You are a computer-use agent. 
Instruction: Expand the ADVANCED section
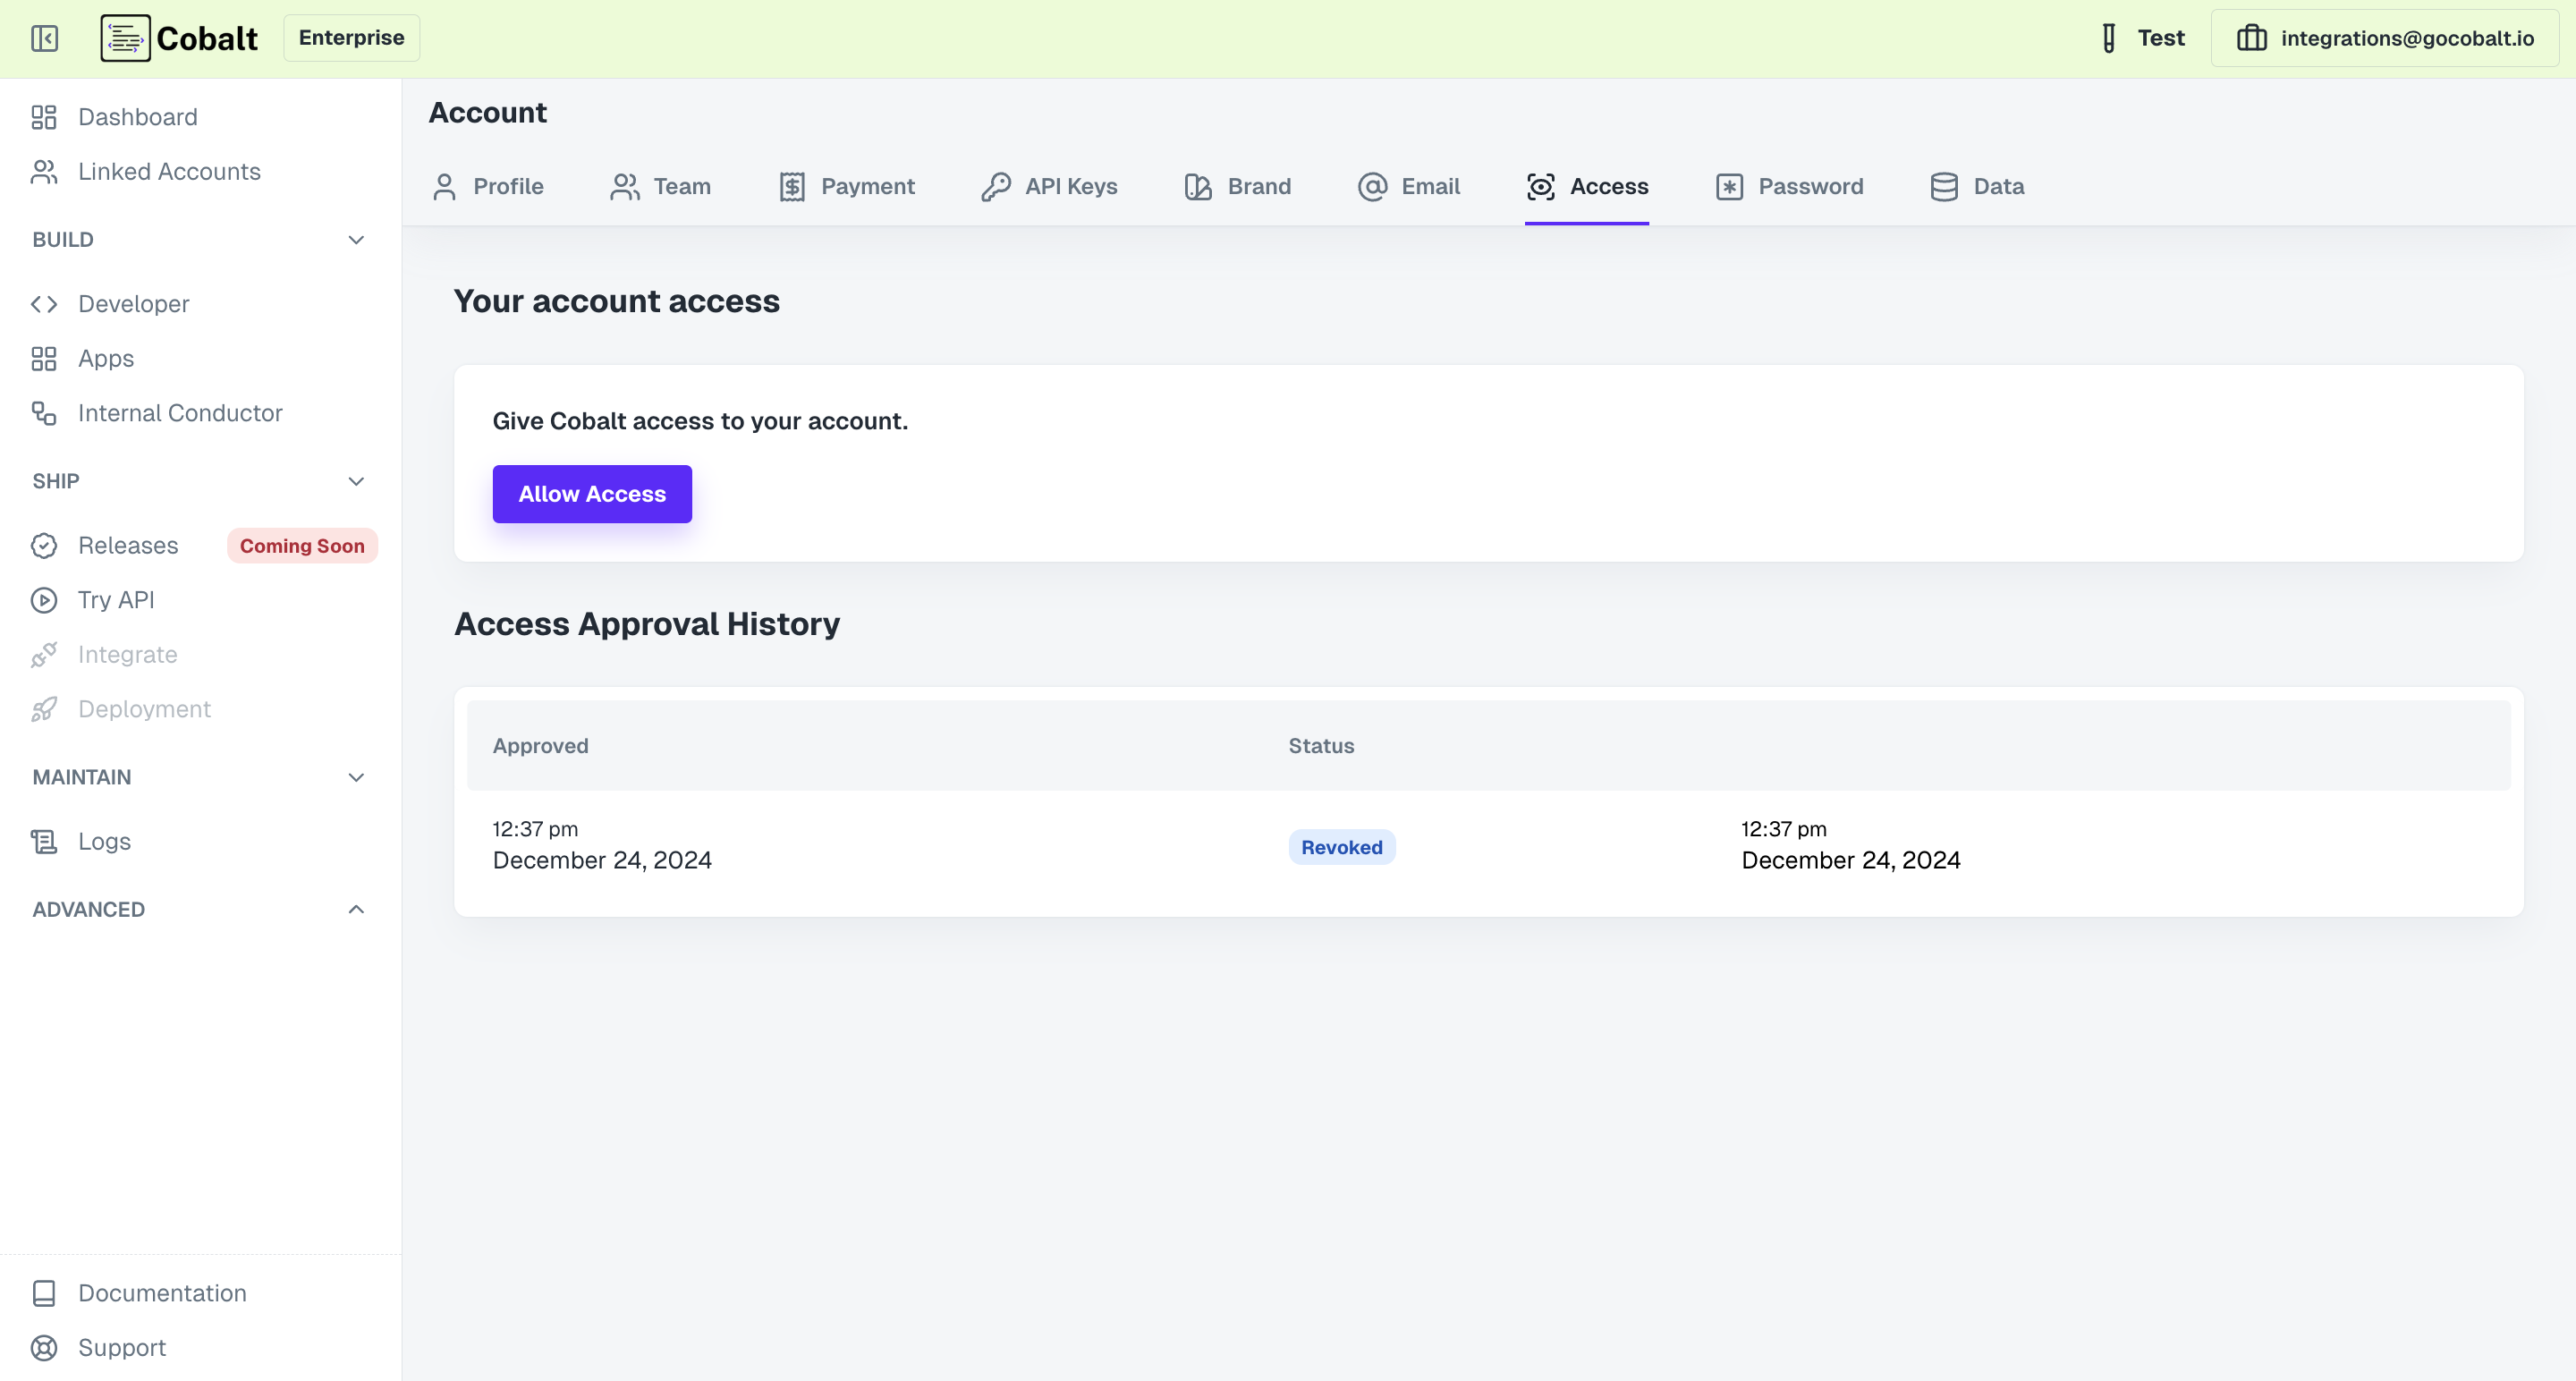pyautogui.click(x=356, y=909)
